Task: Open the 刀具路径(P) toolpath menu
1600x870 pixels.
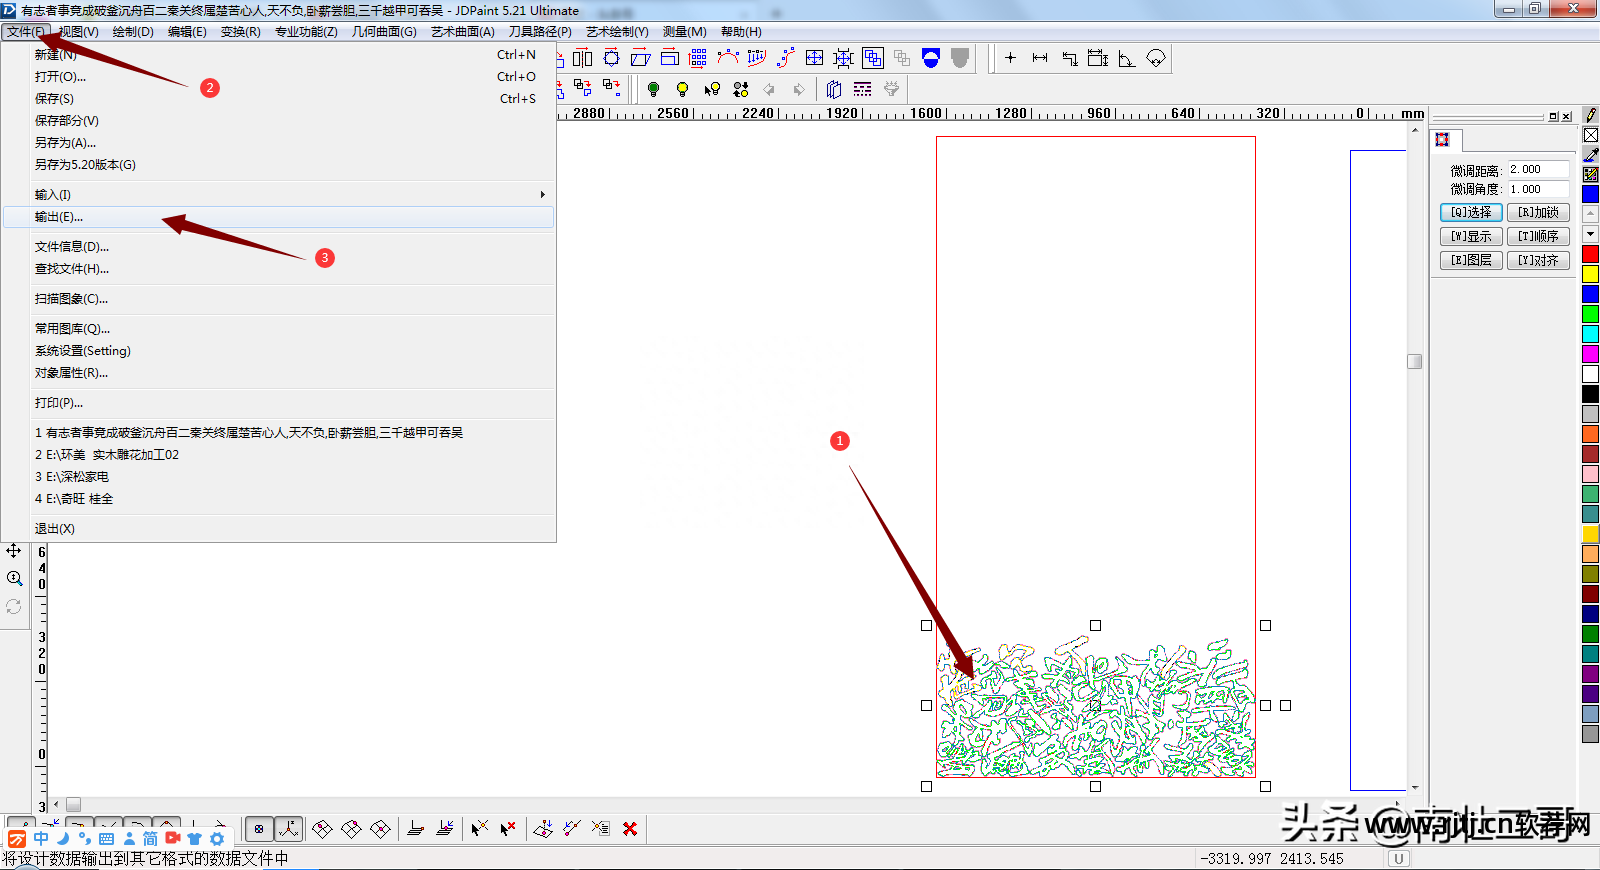Action: [540, 32]
